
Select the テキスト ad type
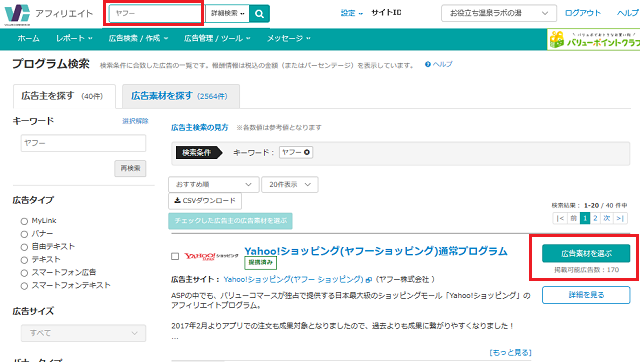24,260
